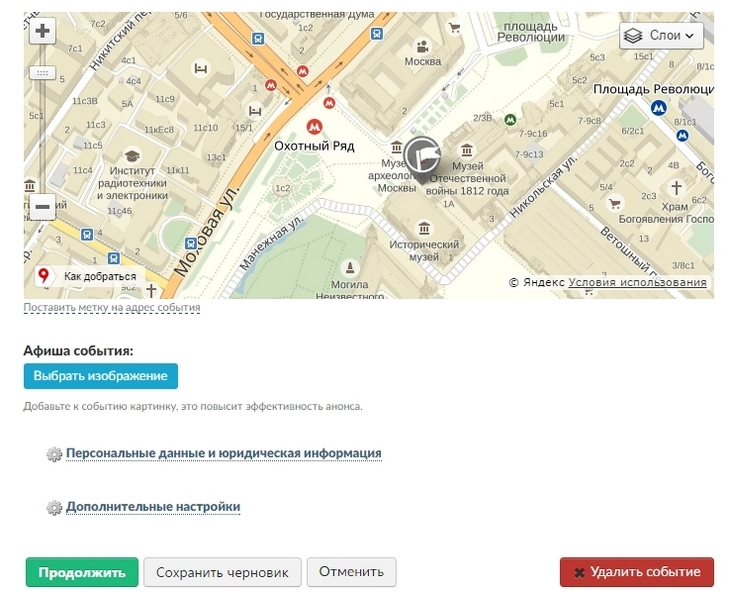Click the green metro icon near 2/3В
The width and height of the screenshot is (730, 592).
[x=510, y=120]
